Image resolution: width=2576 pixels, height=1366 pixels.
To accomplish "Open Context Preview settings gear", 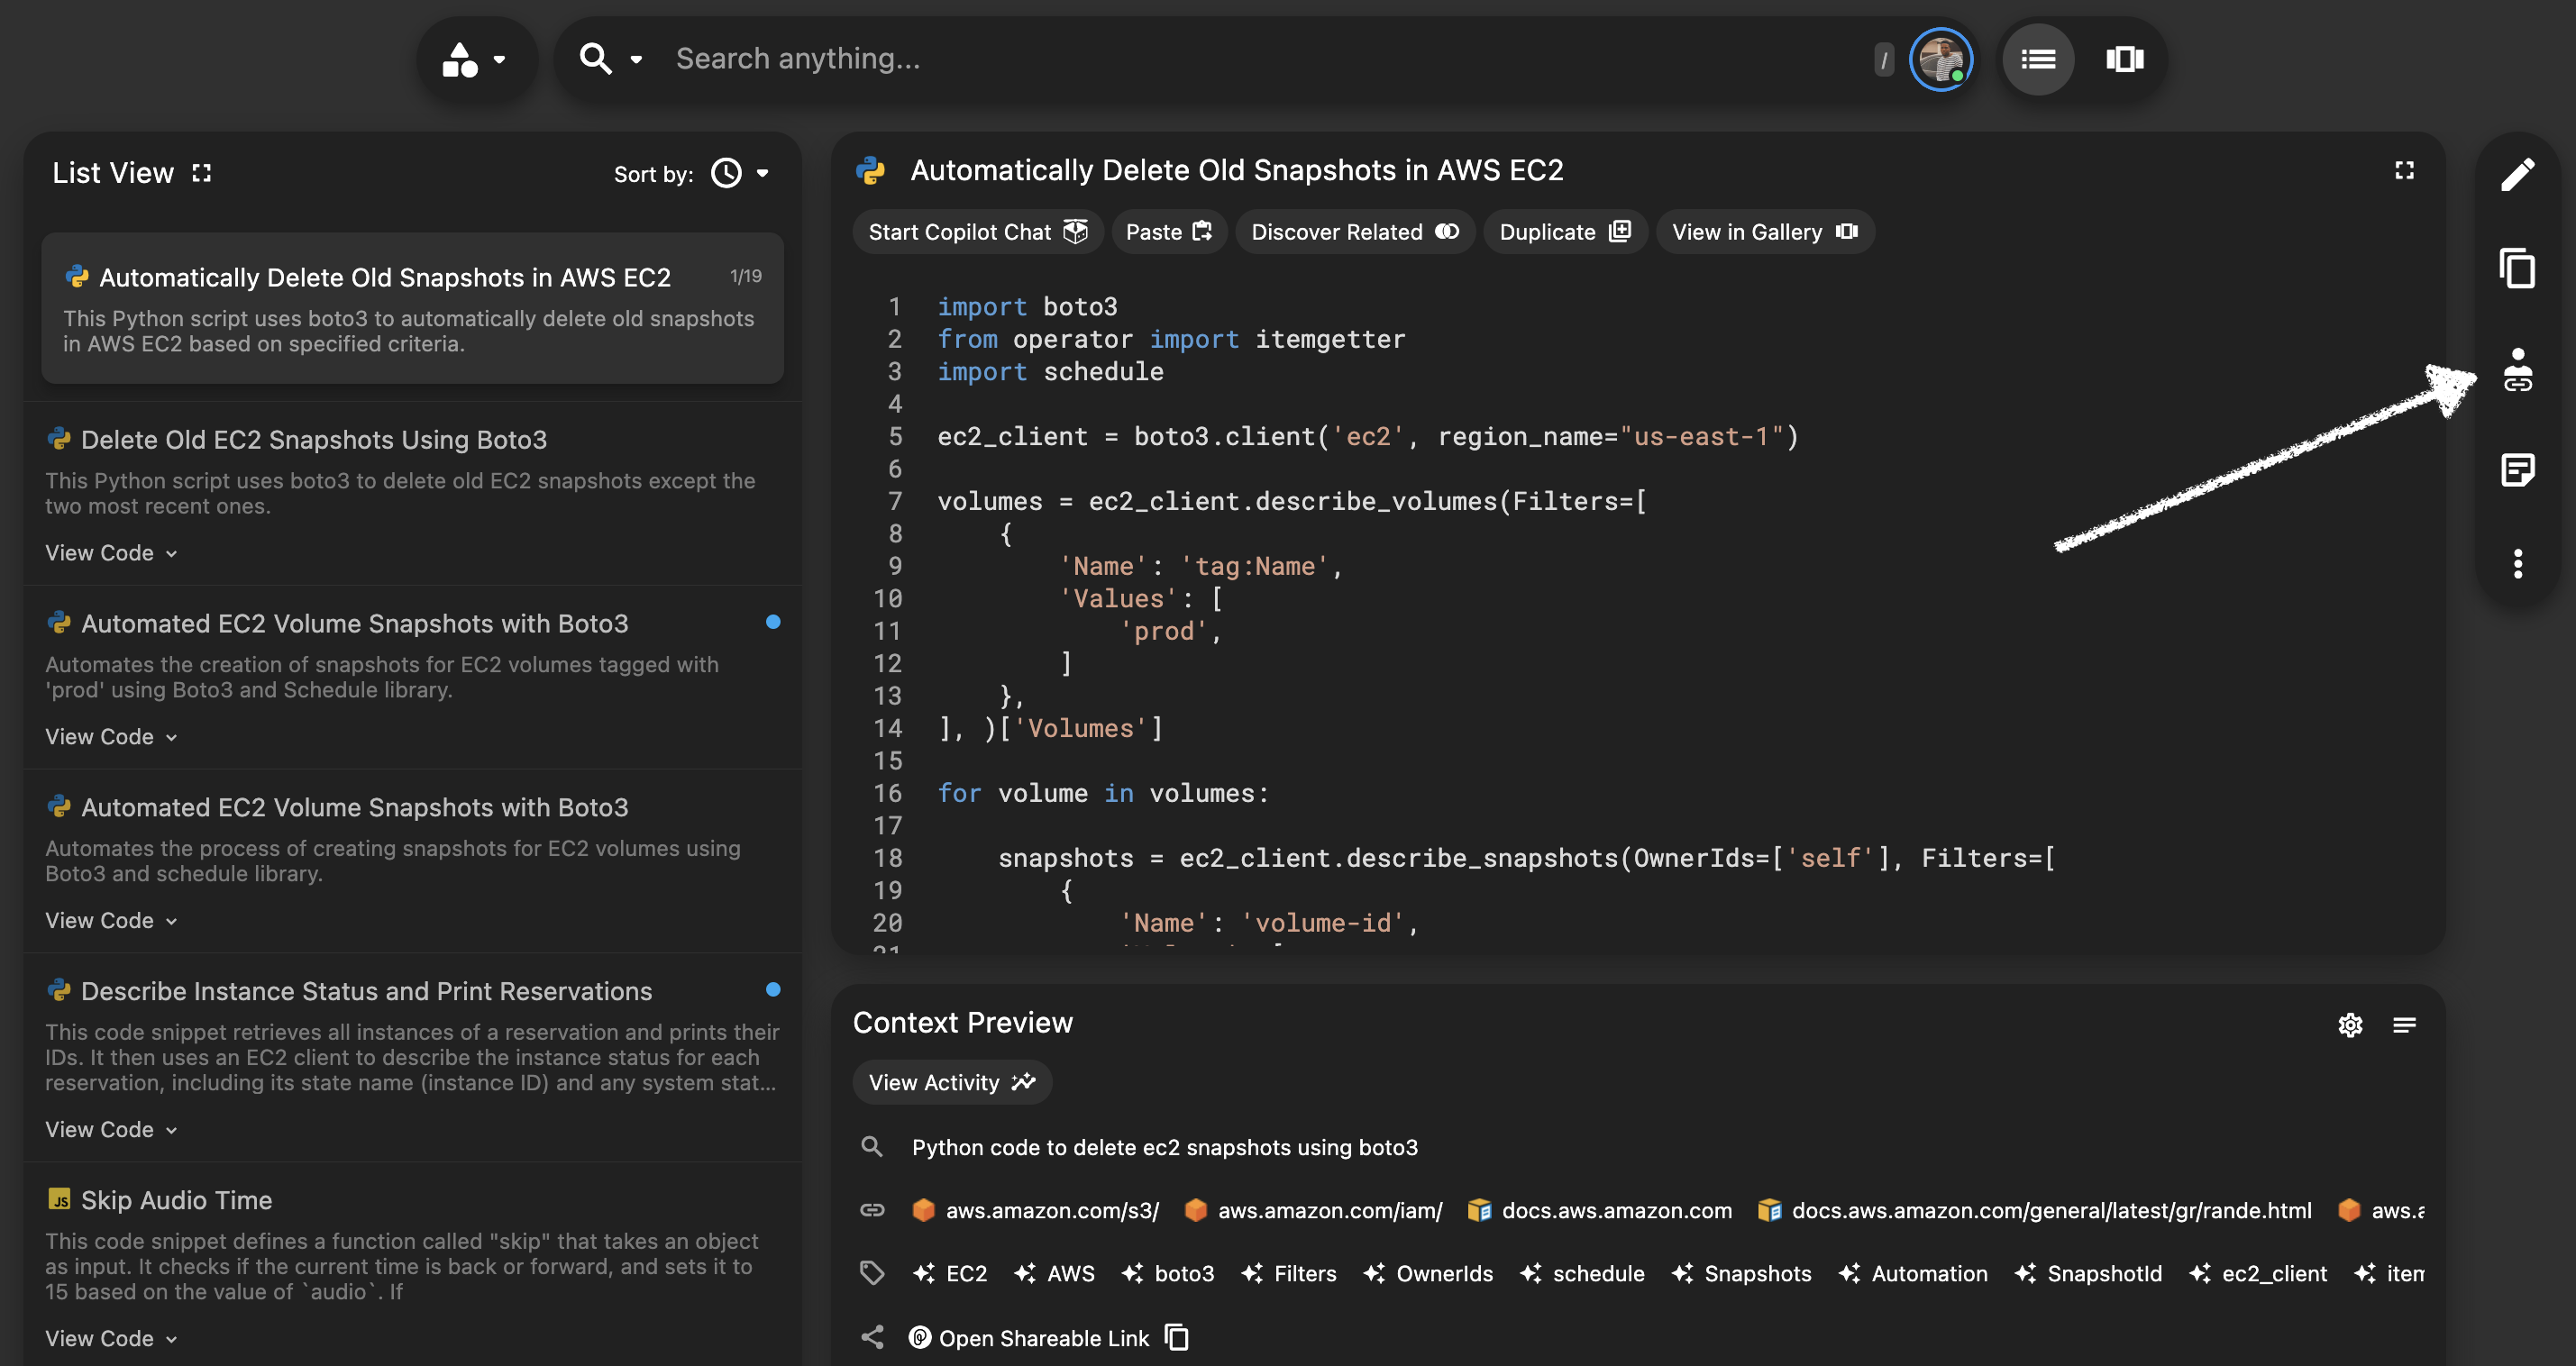I will [2350, 1025].
